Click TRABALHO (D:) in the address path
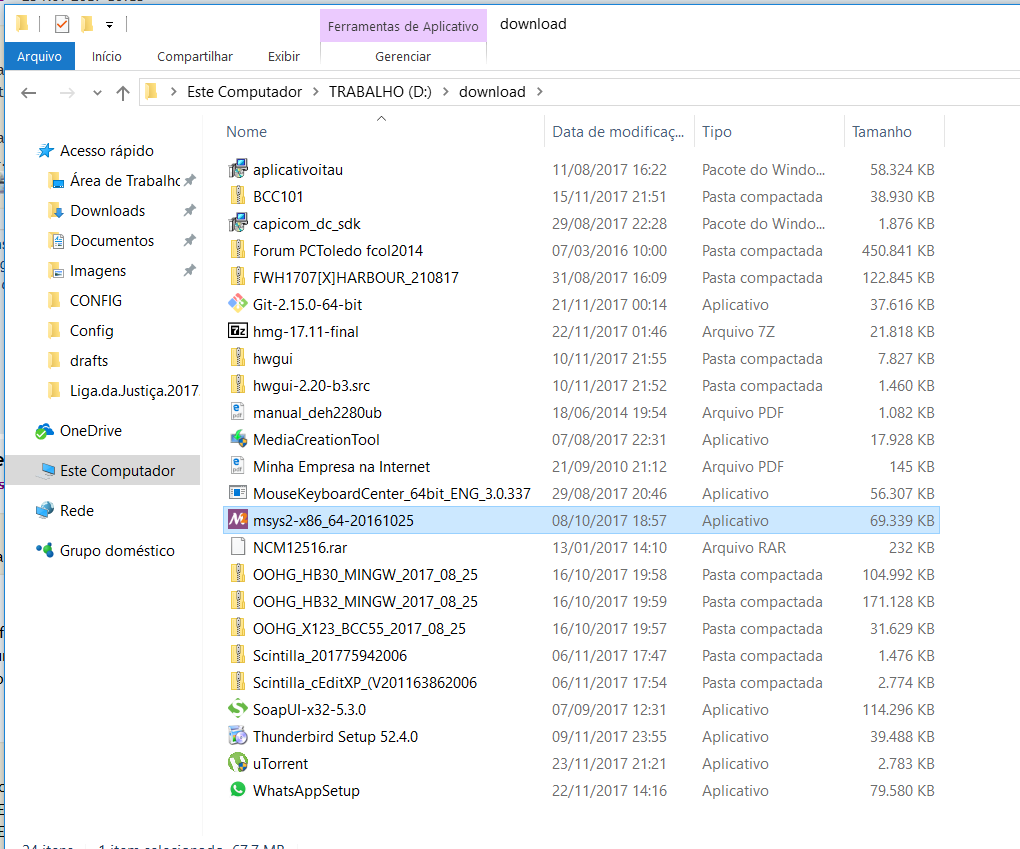 point(380,92)
